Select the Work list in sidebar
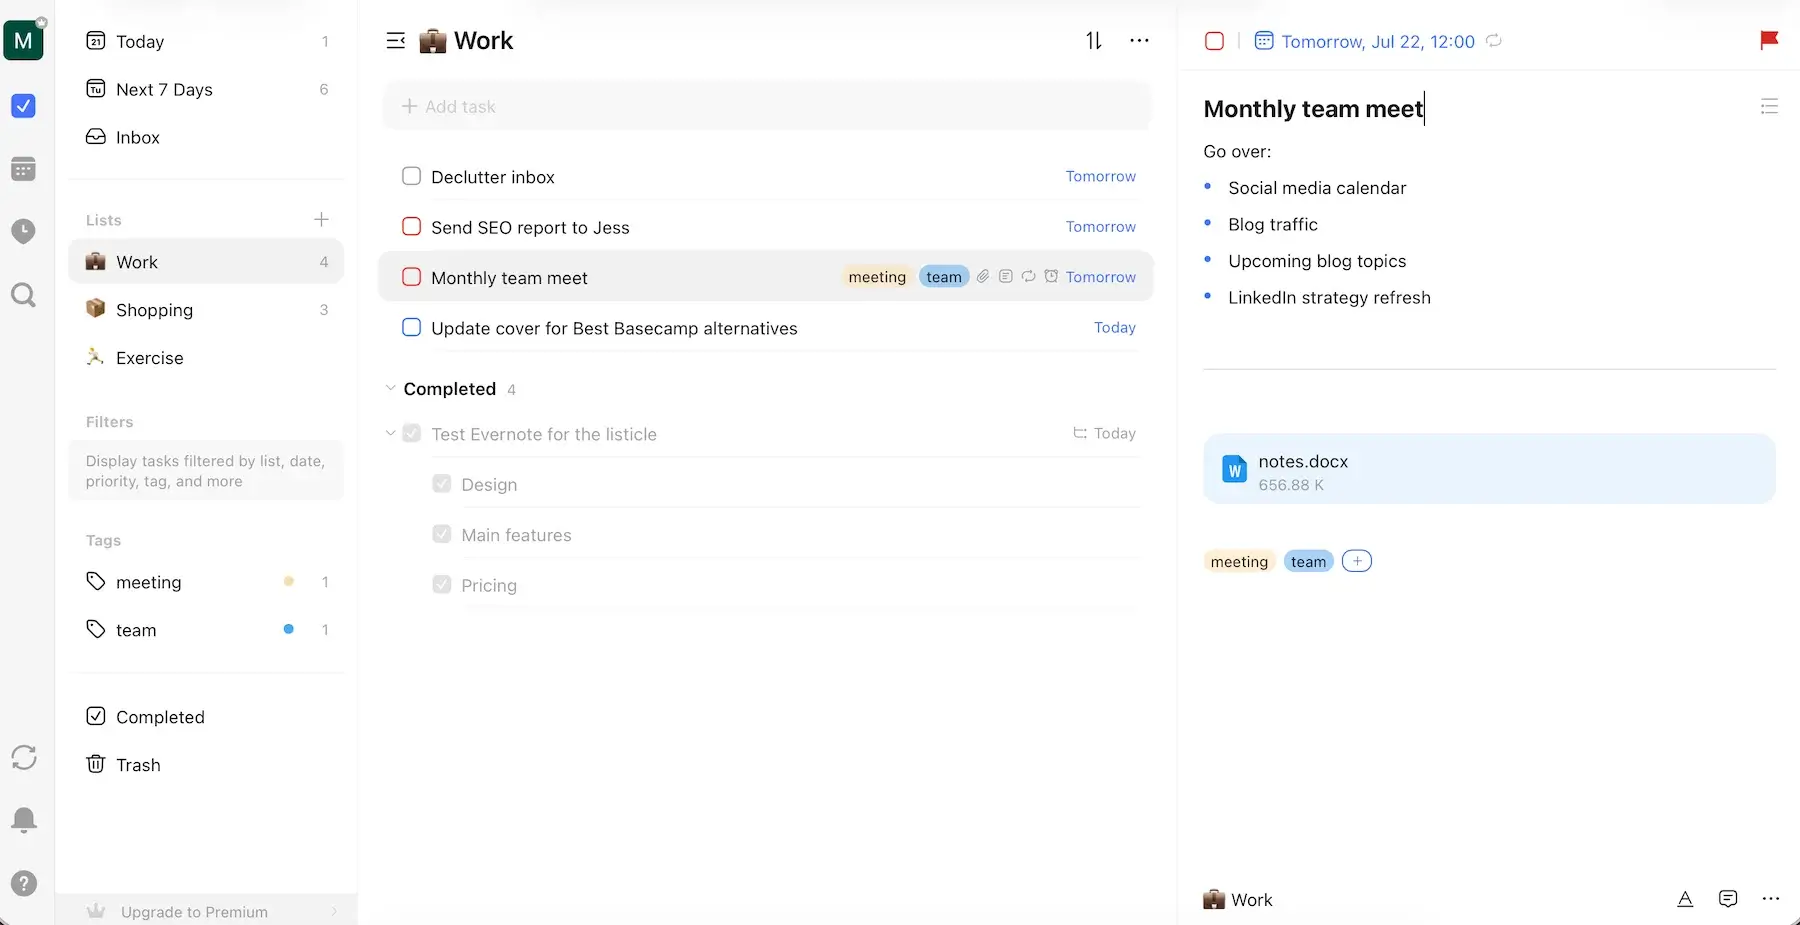1800x925 pixels. (x=207, y=262)
